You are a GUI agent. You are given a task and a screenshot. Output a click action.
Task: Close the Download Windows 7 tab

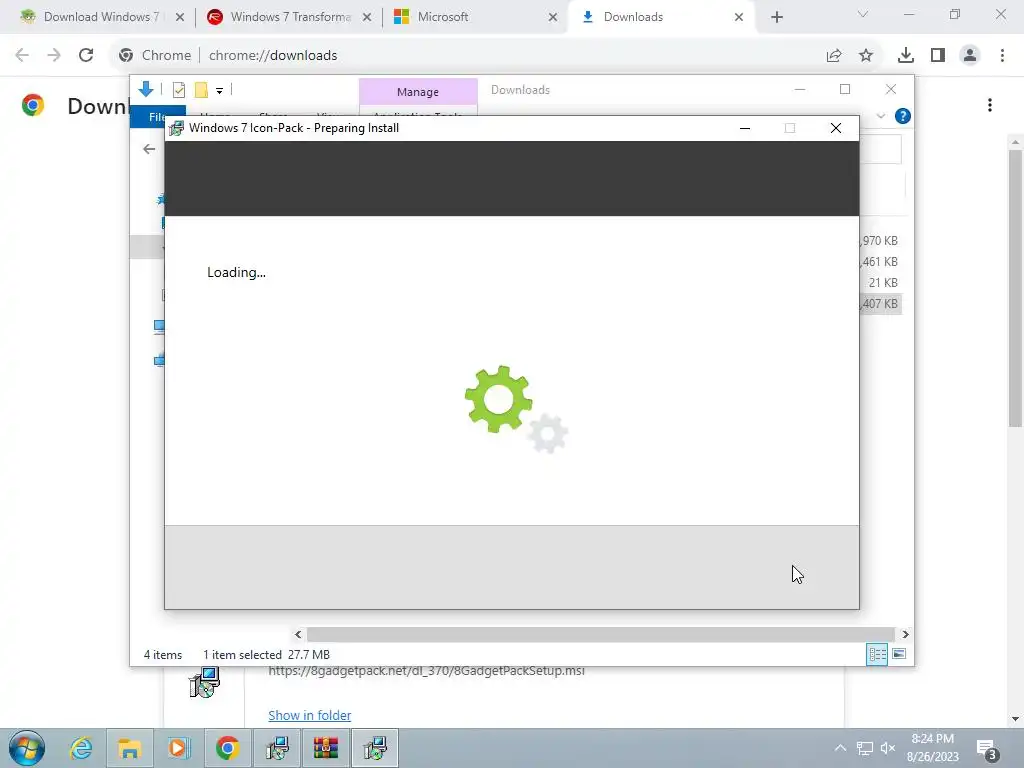coord(180,17)
